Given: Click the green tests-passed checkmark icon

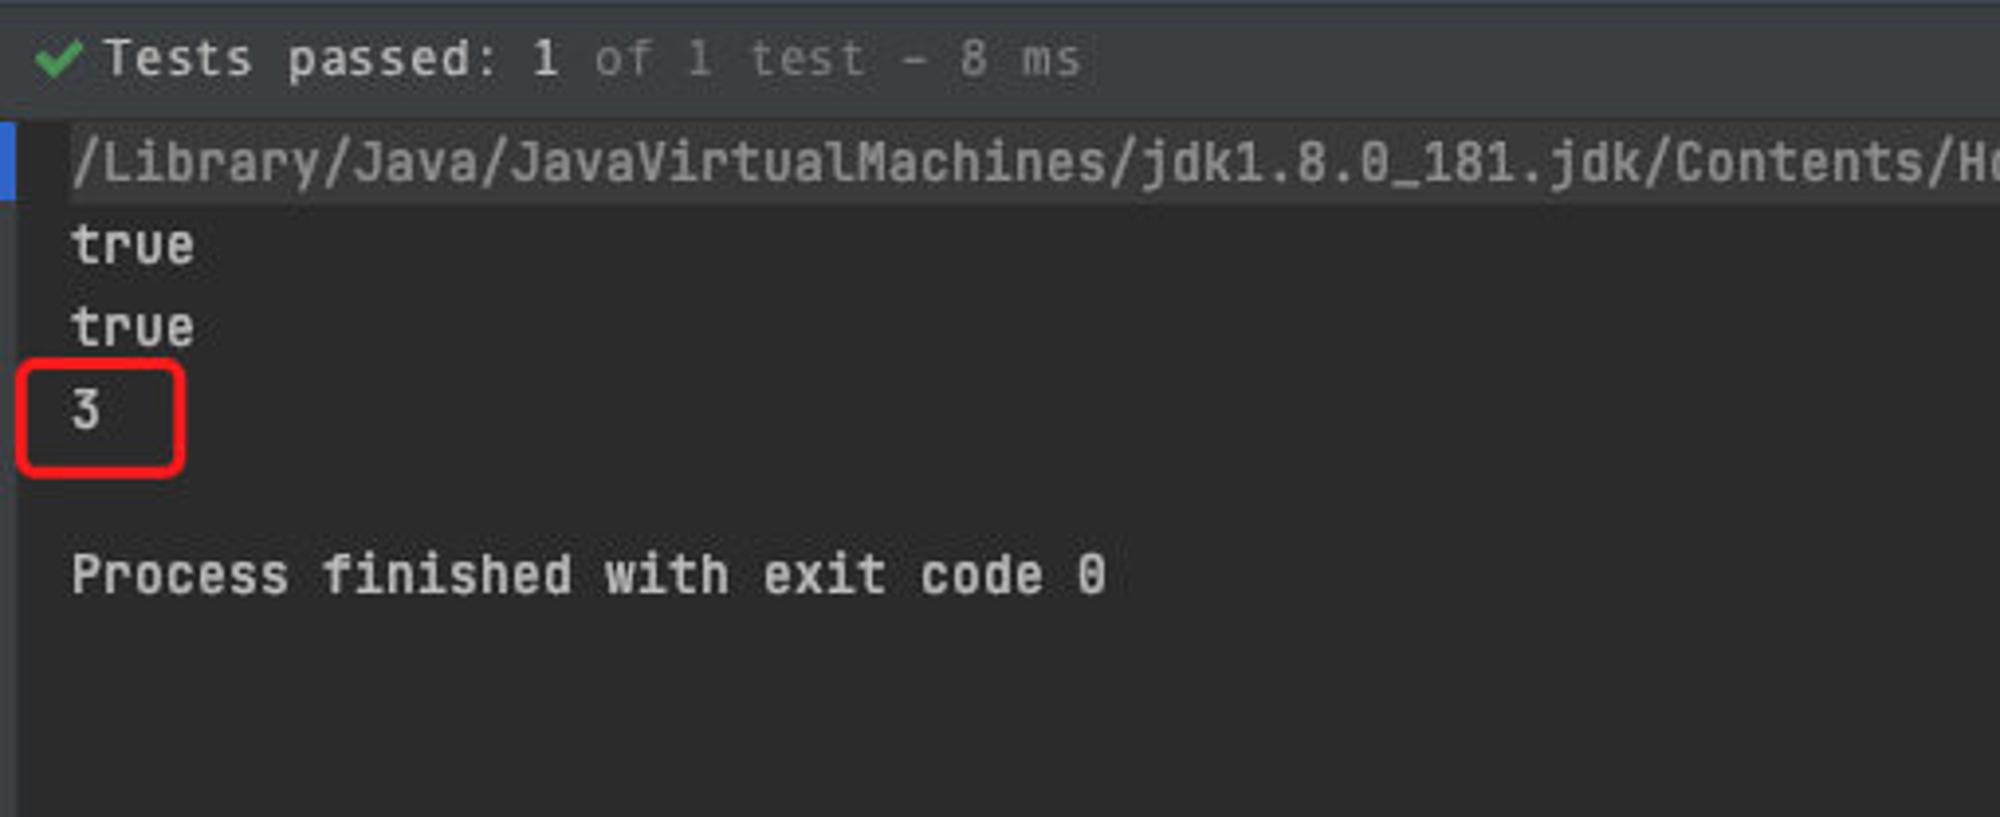Looking at the screenshot, I should pyautogui.click(x=58, y=59).
